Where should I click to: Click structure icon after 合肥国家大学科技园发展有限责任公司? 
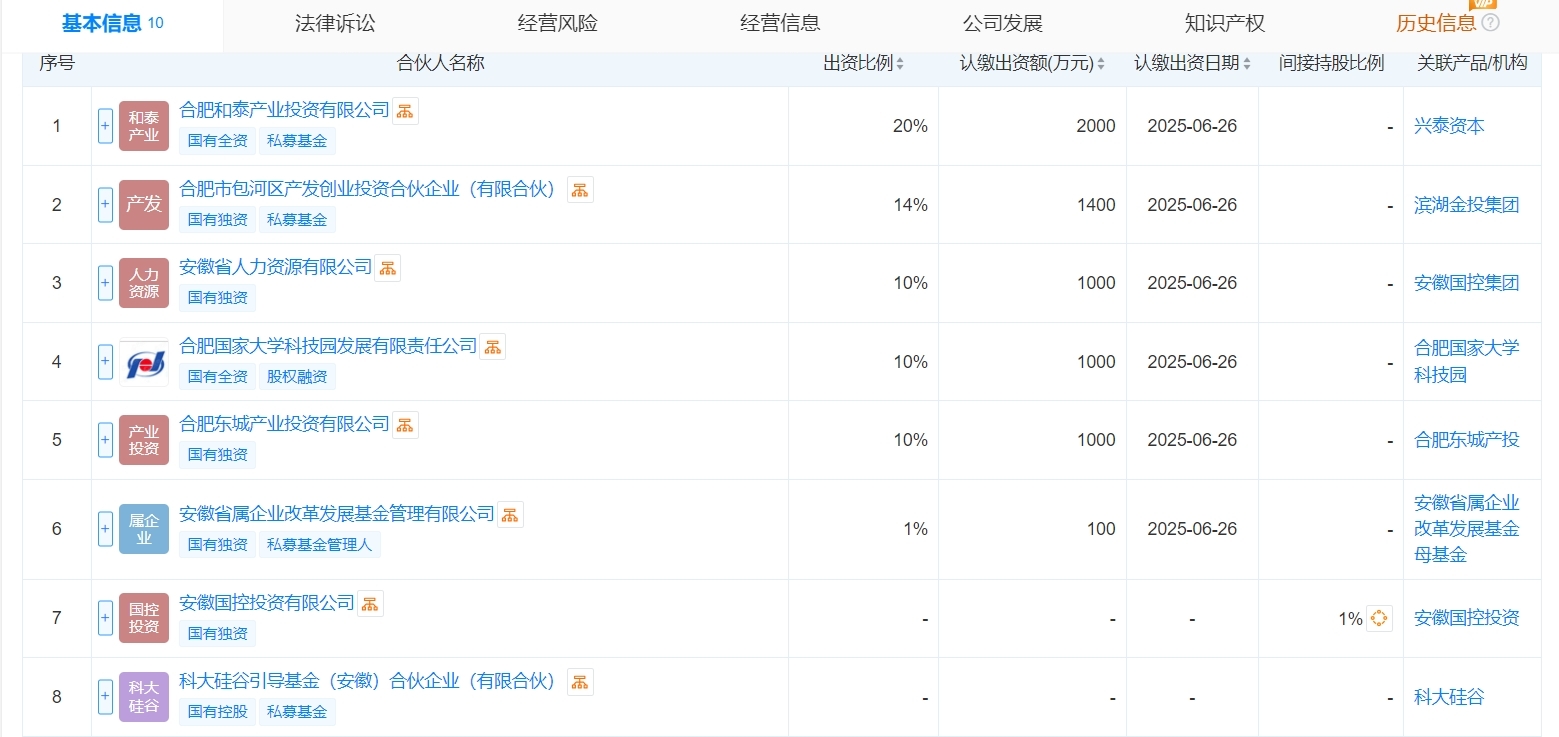point(492,347)
